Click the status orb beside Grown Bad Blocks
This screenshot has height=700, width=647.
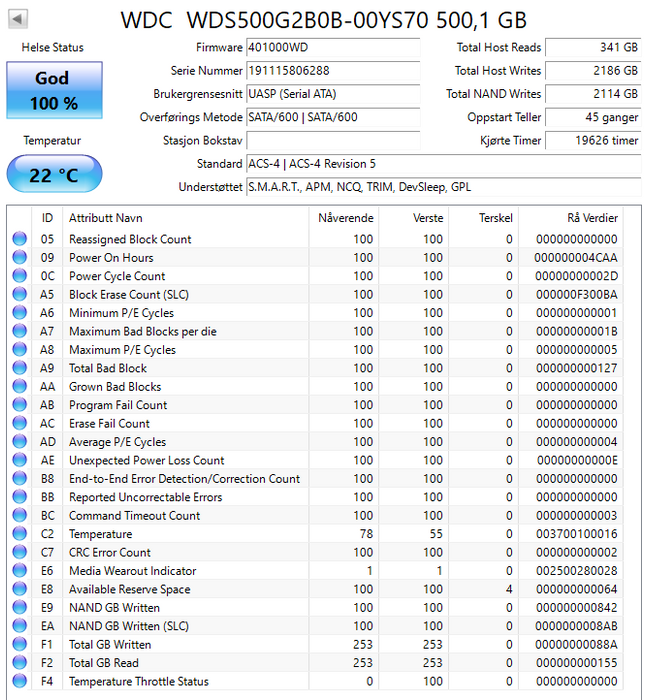(19, 387)
